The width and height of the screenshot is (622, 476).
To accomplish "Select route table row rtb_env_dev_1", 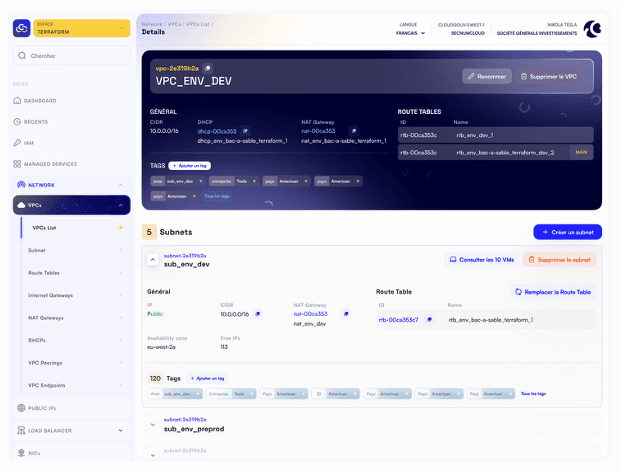I will pos(495,135).
